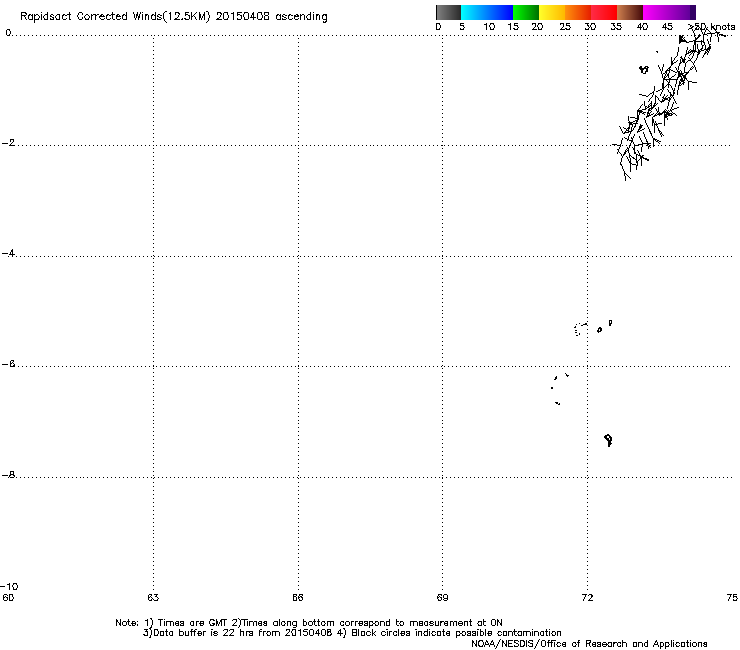Click the orange 25-30 knots color band
The image size is (740, 650).
pyautogui.click(x=578, y=12)
